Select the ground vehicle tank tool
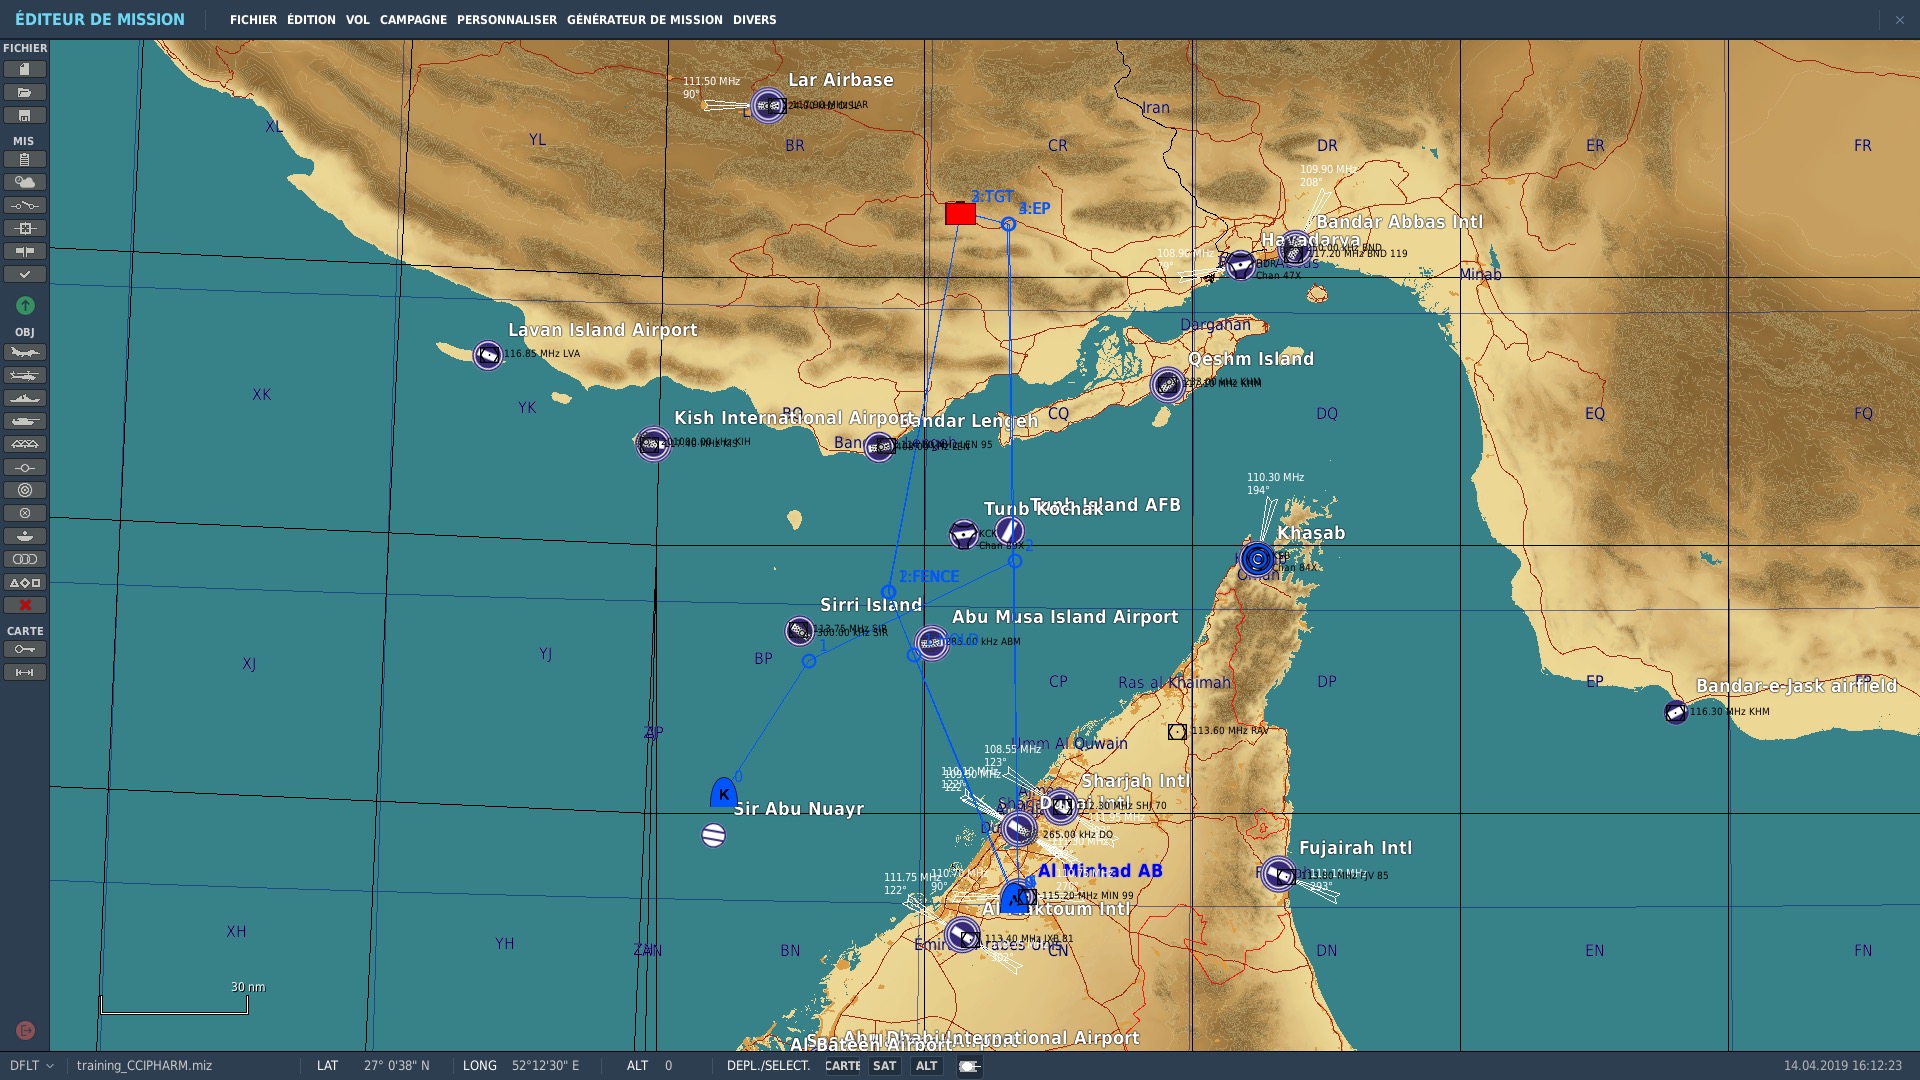The width and height of the screenshot is (1920, 1080). point(25,421)
